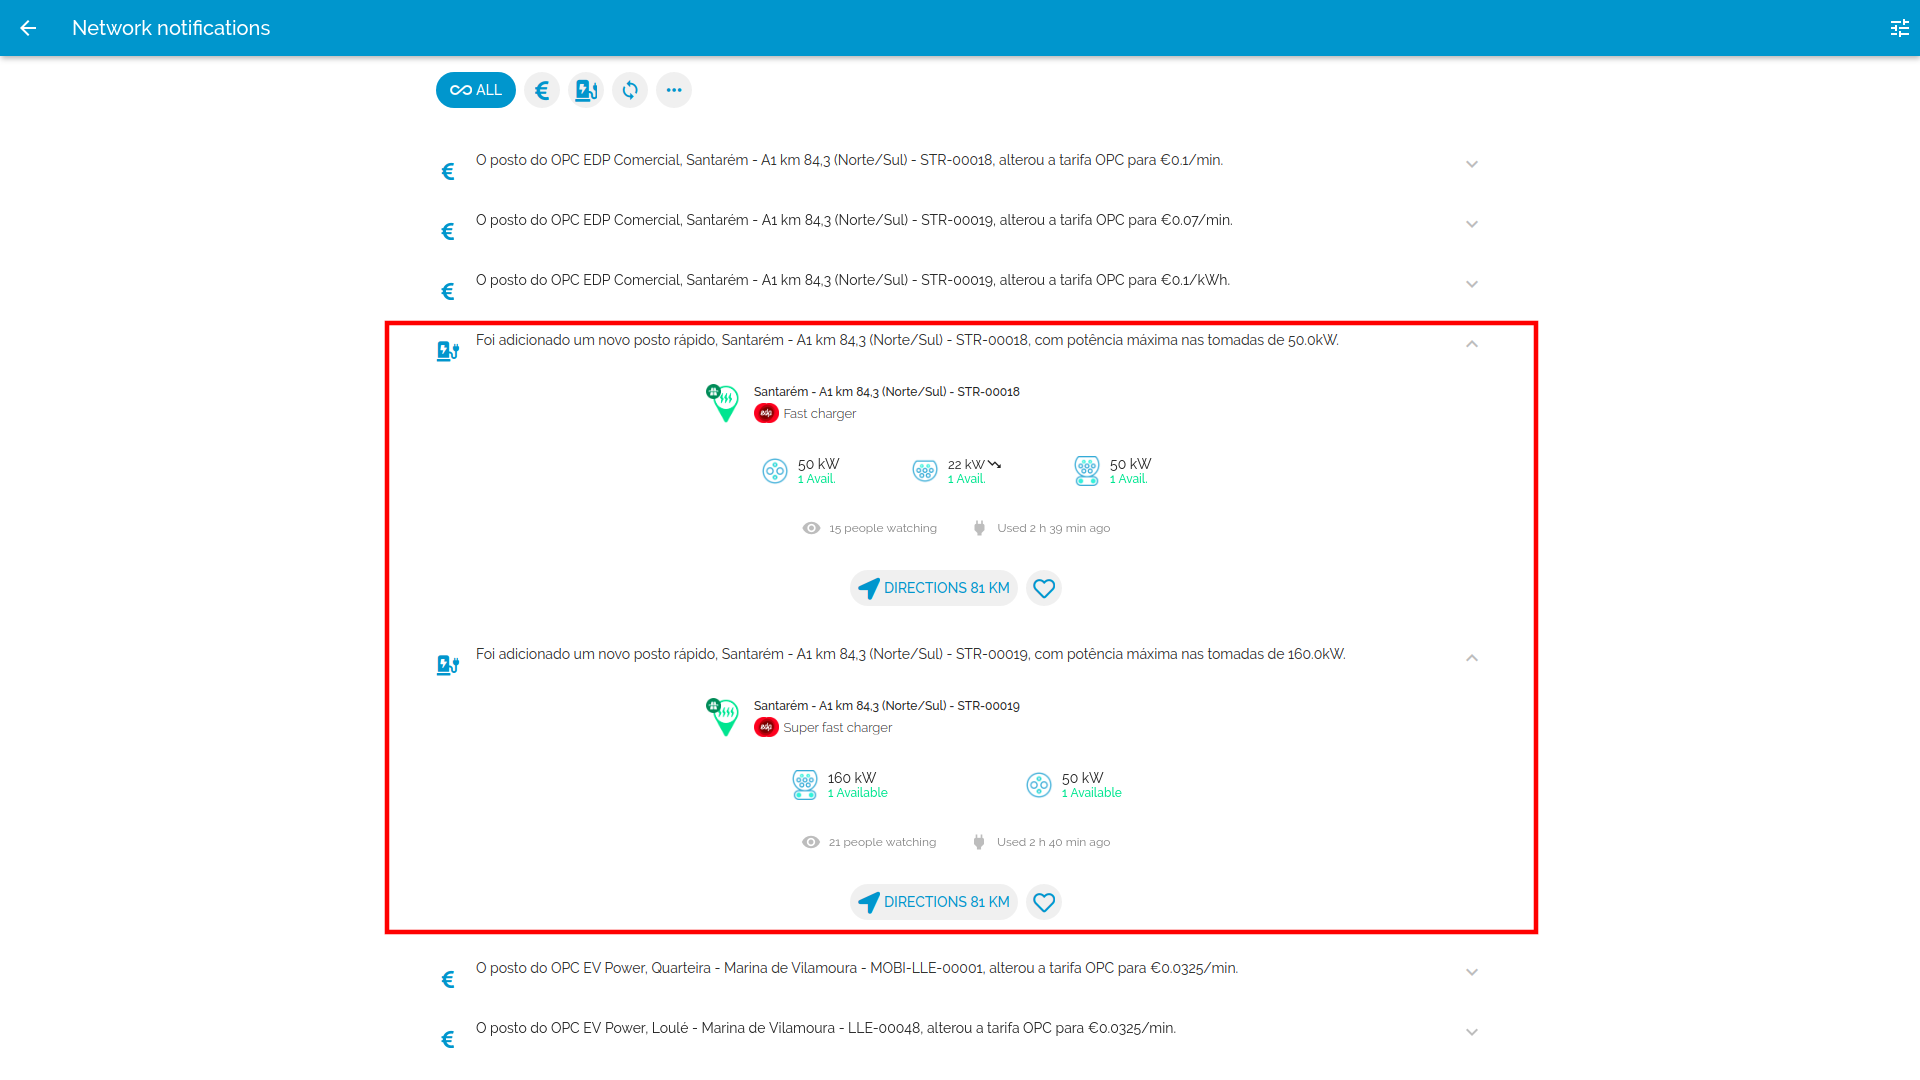The height and width of the screenshot is (1080, 1920).
Task: Click the back arrow in header
Action: pyautogui.click(x=28, y=28)
